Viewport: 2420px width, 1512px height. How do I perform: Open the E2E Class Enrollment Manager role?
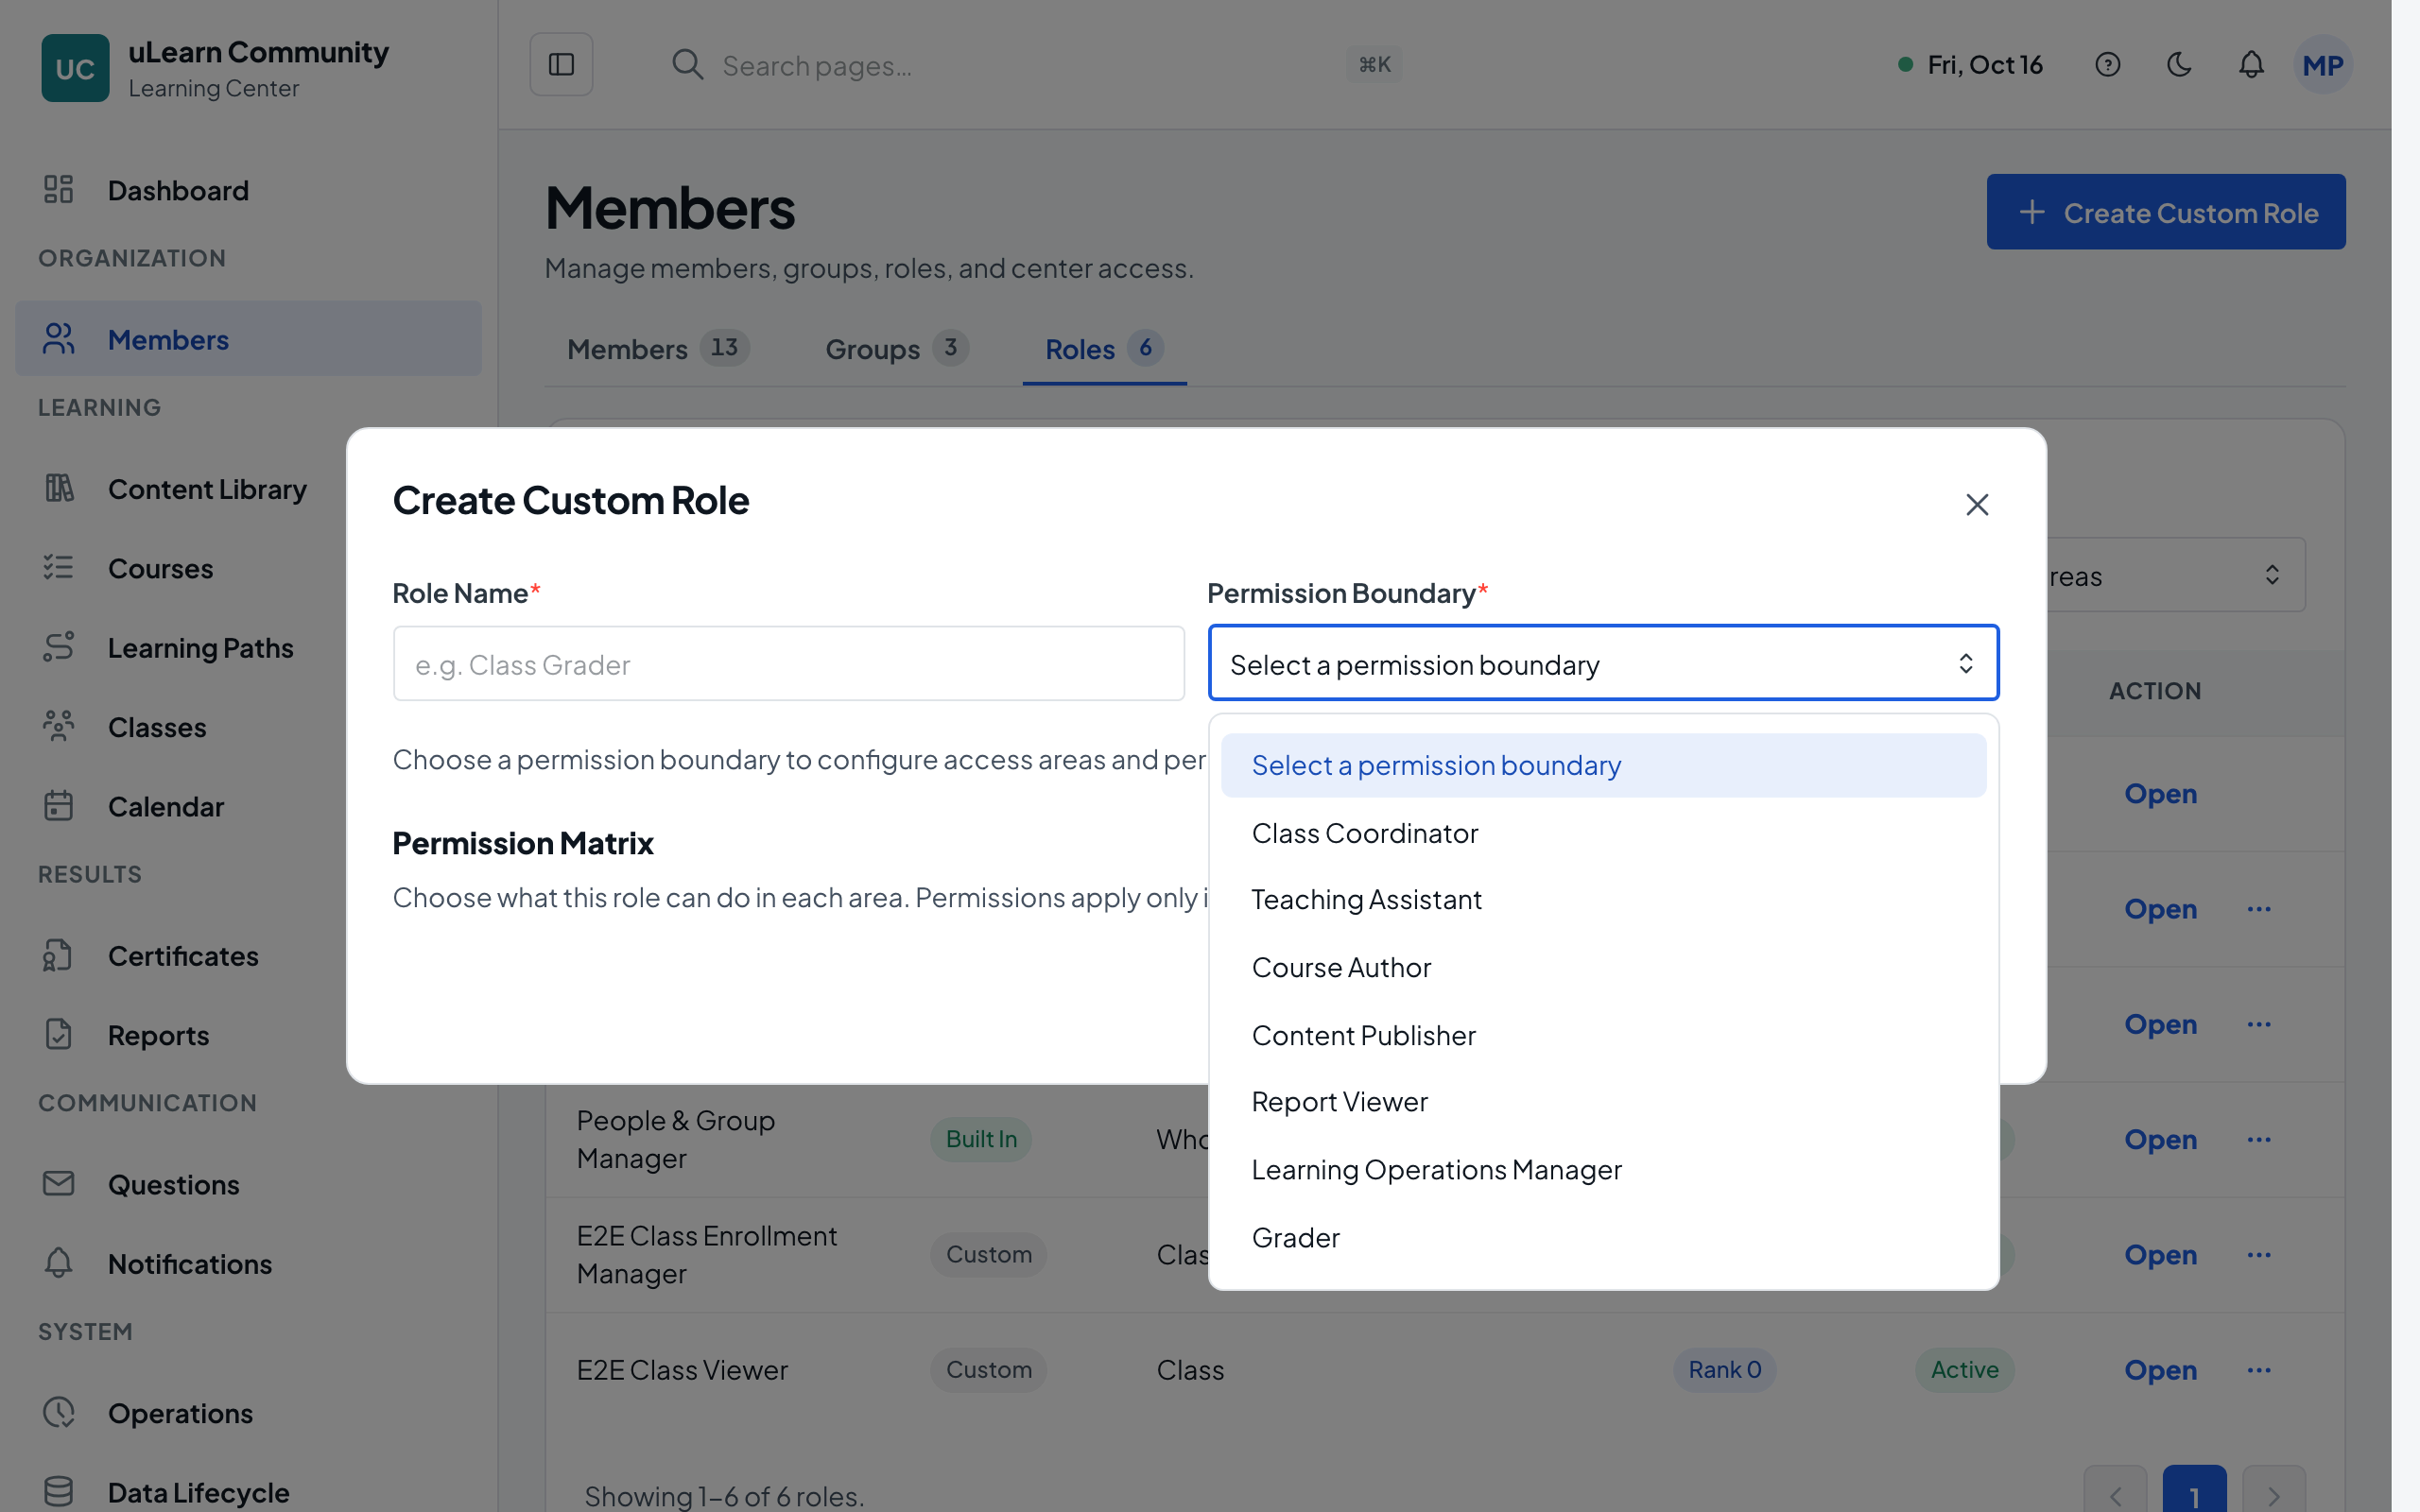pos(2160,1255)
